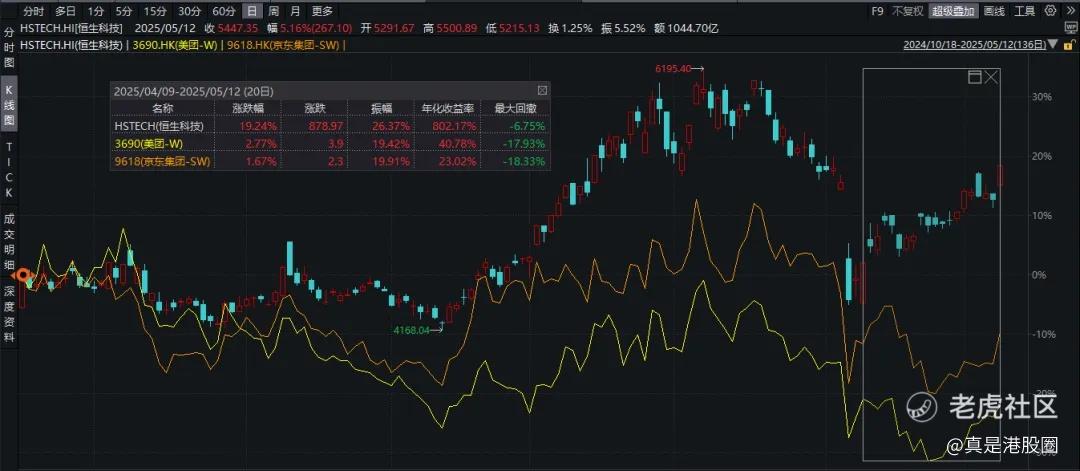Click 振幅 column header
1080x471 pixels.
382,108
